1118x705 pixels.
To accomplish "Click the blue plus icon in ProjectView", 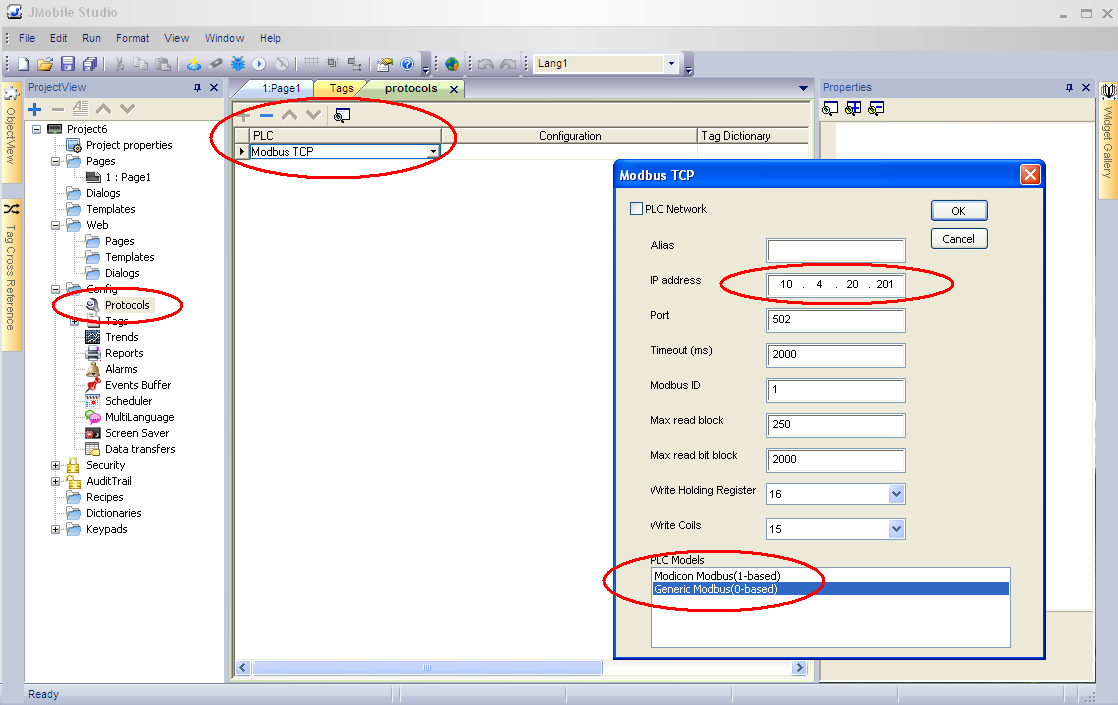I will click(x=35, y=109).
